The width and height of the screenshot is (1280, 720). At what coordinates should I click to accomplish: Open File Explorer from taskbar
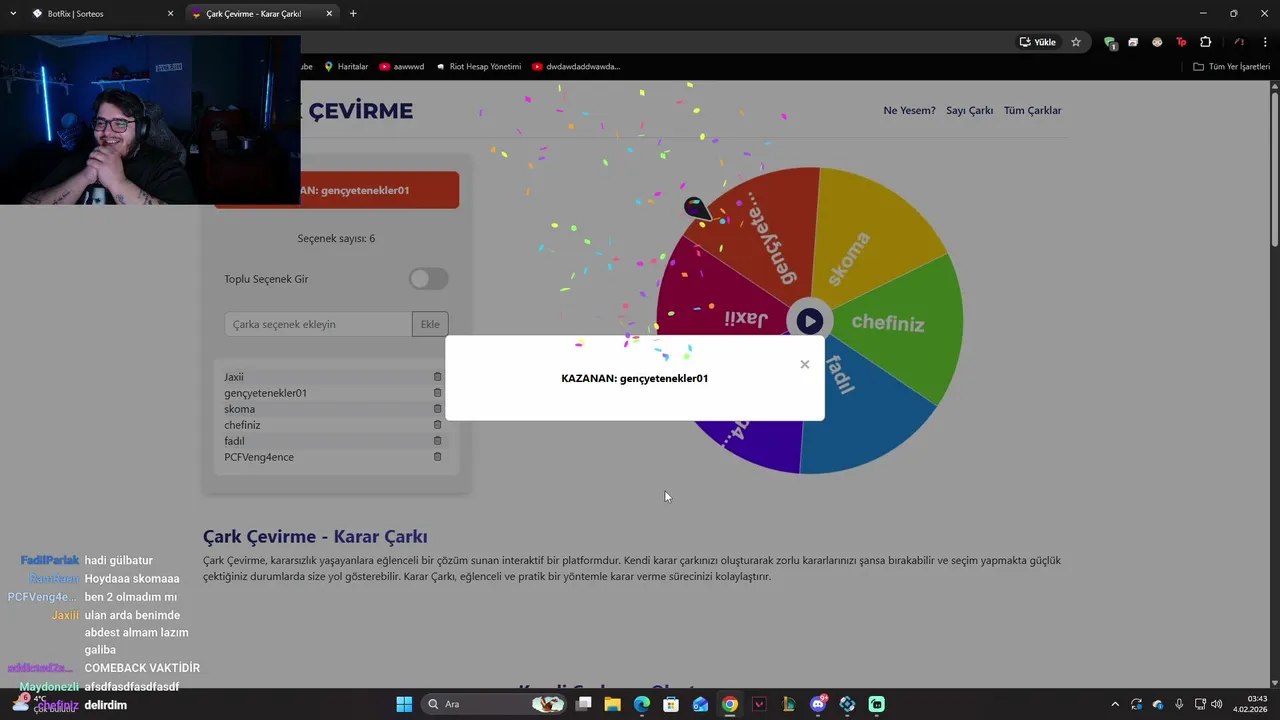(612, 704)
